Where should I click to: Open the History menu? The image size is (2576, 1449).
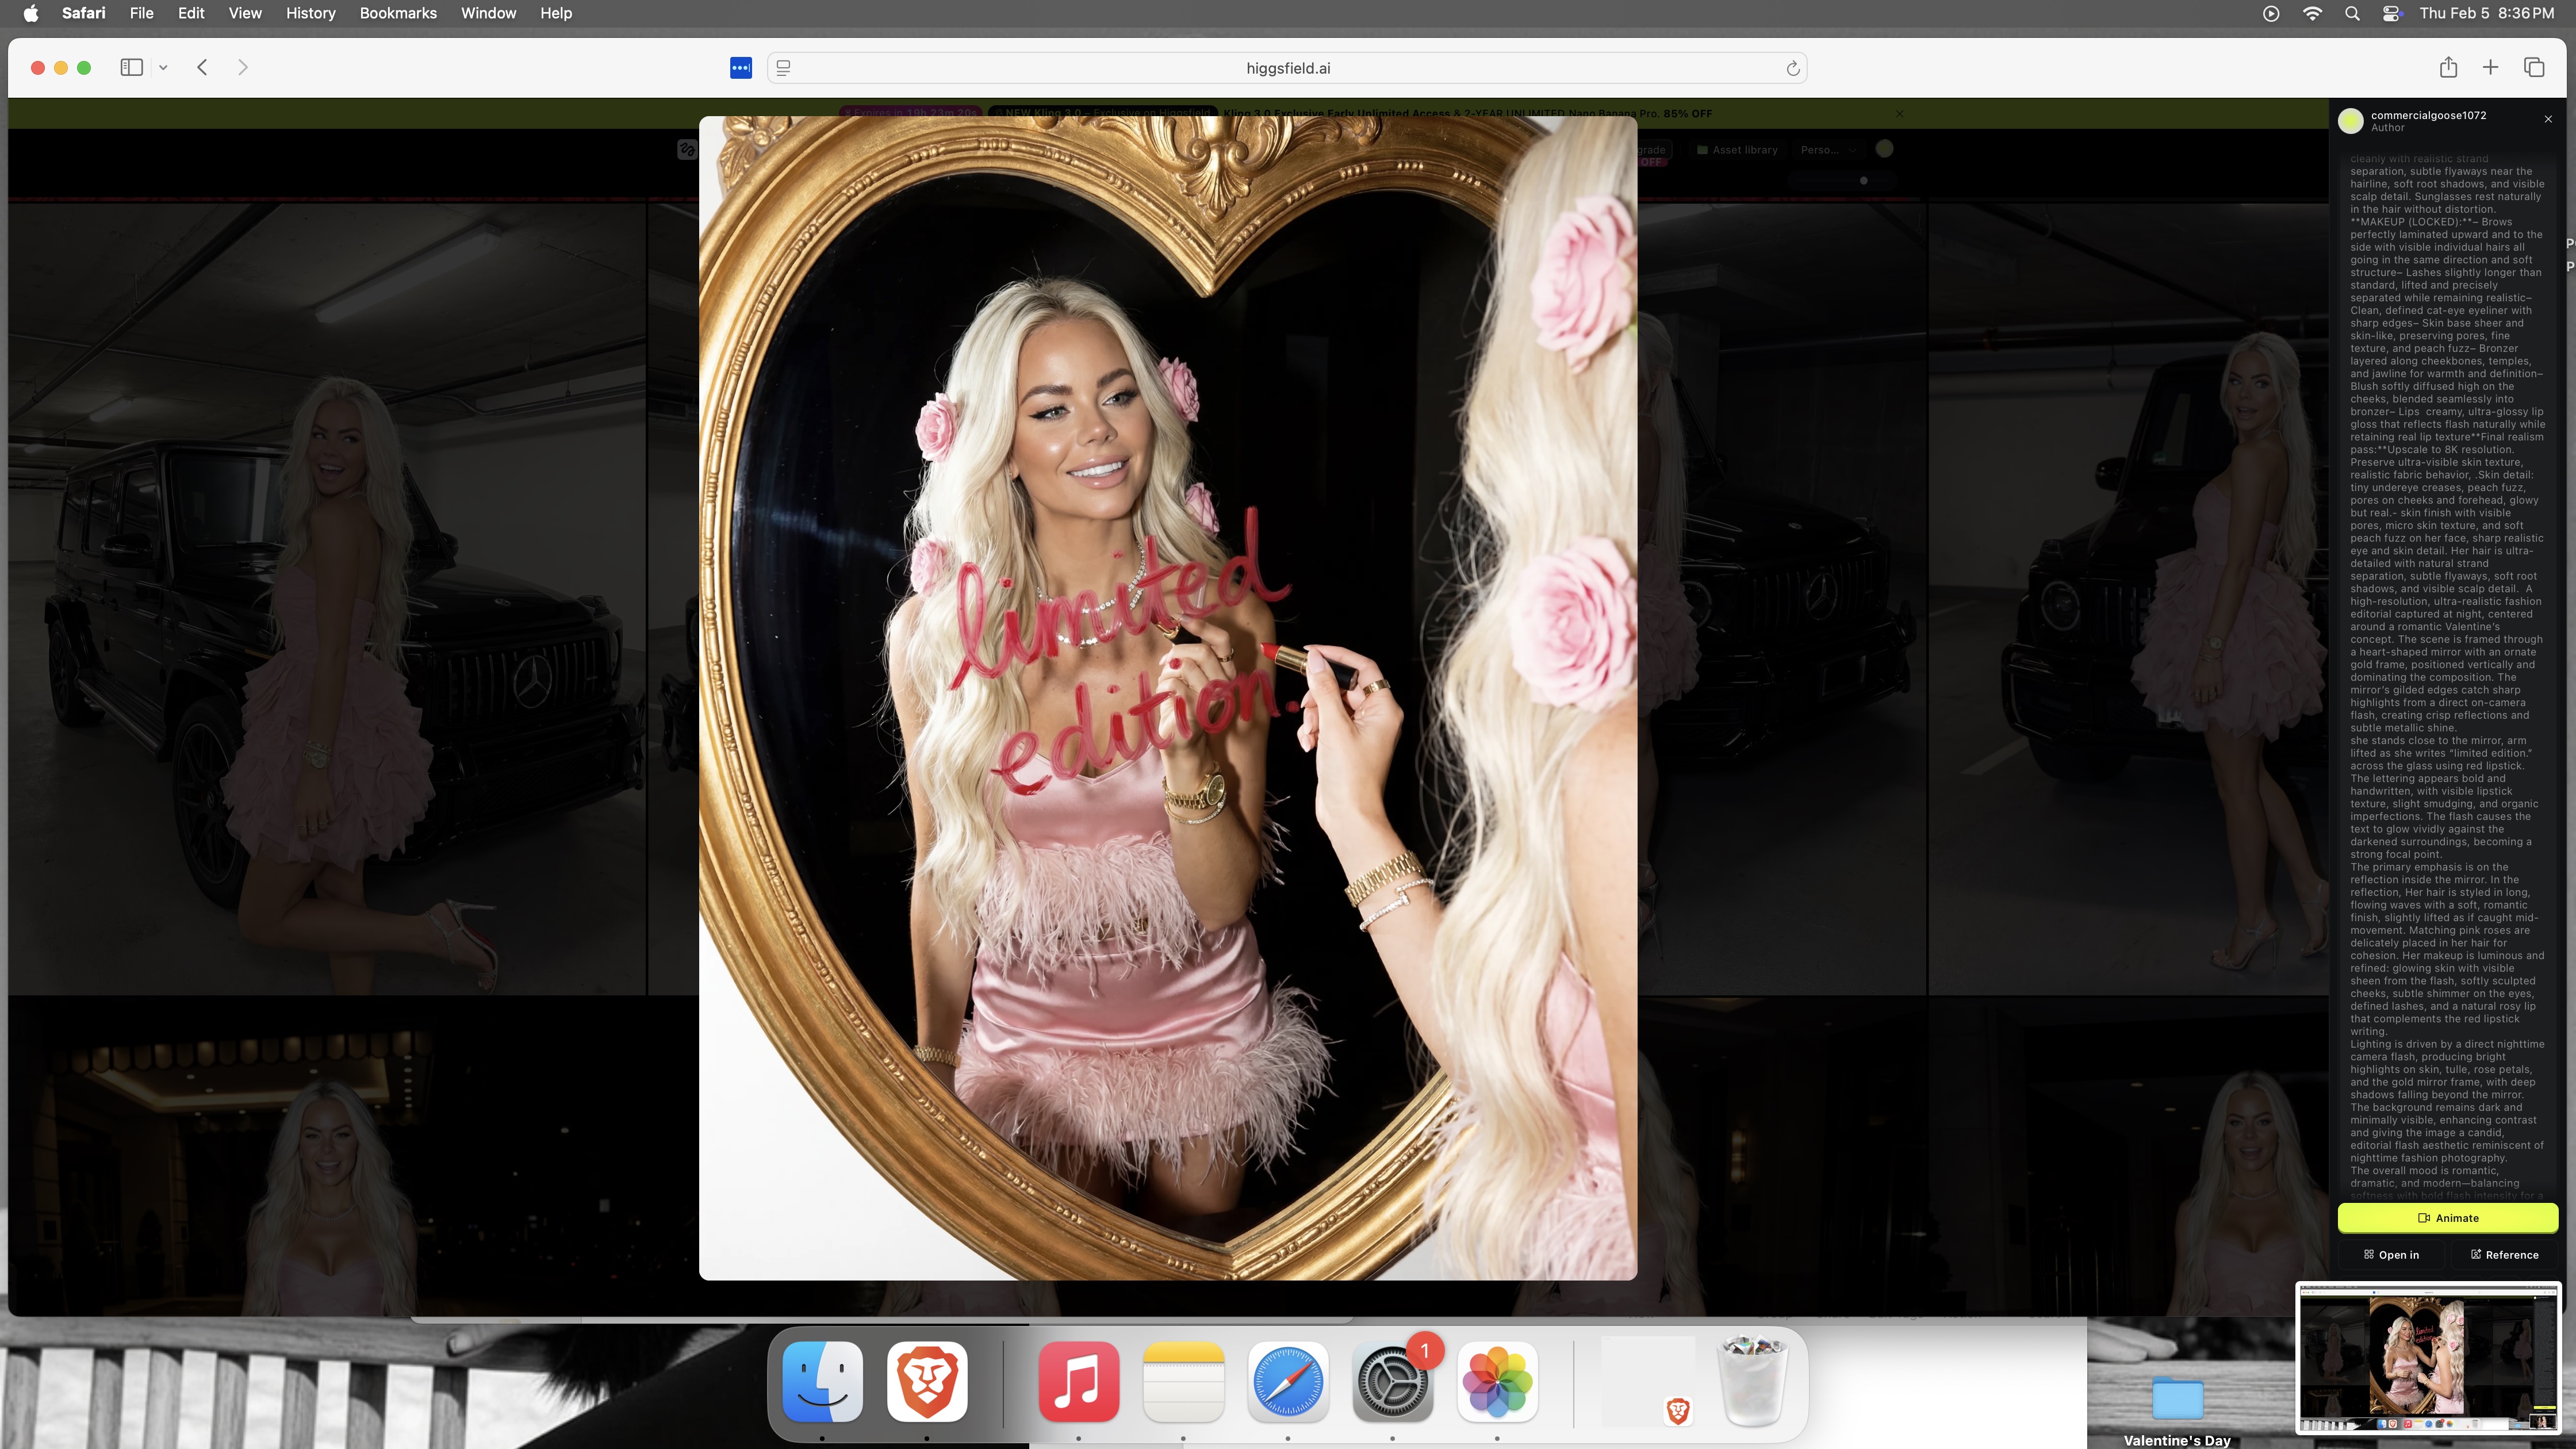coord(310,13)
